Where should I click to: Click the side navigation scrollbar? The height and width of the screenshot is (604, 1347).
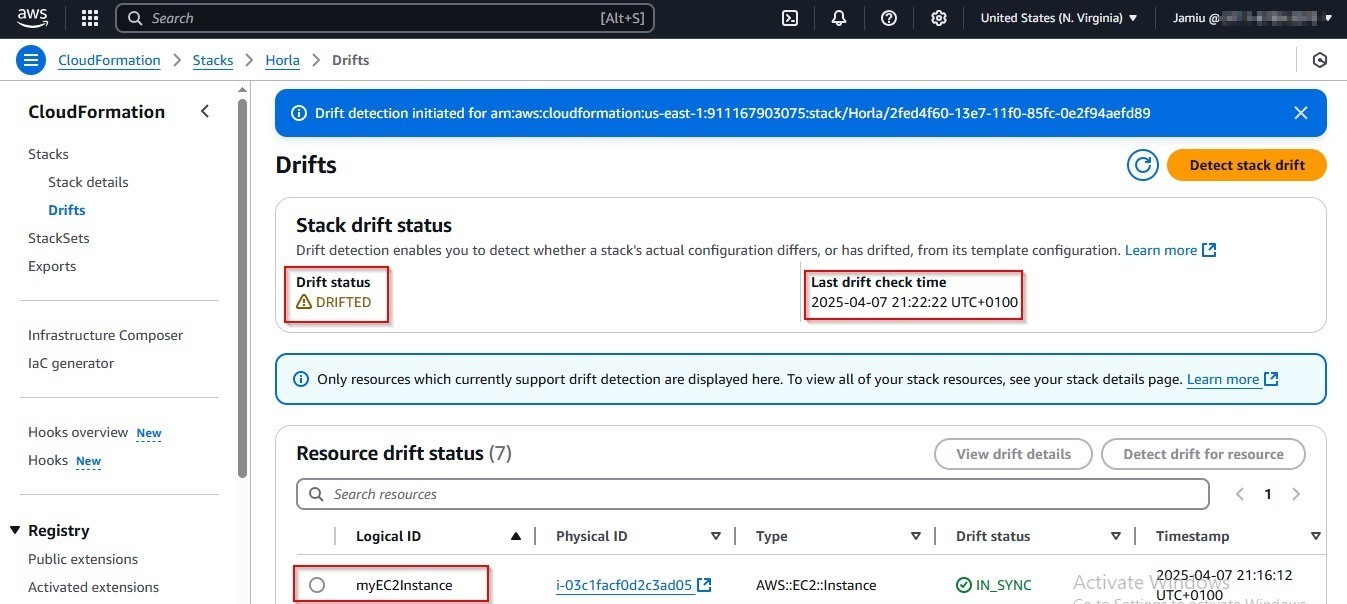[x=242, y=290]
